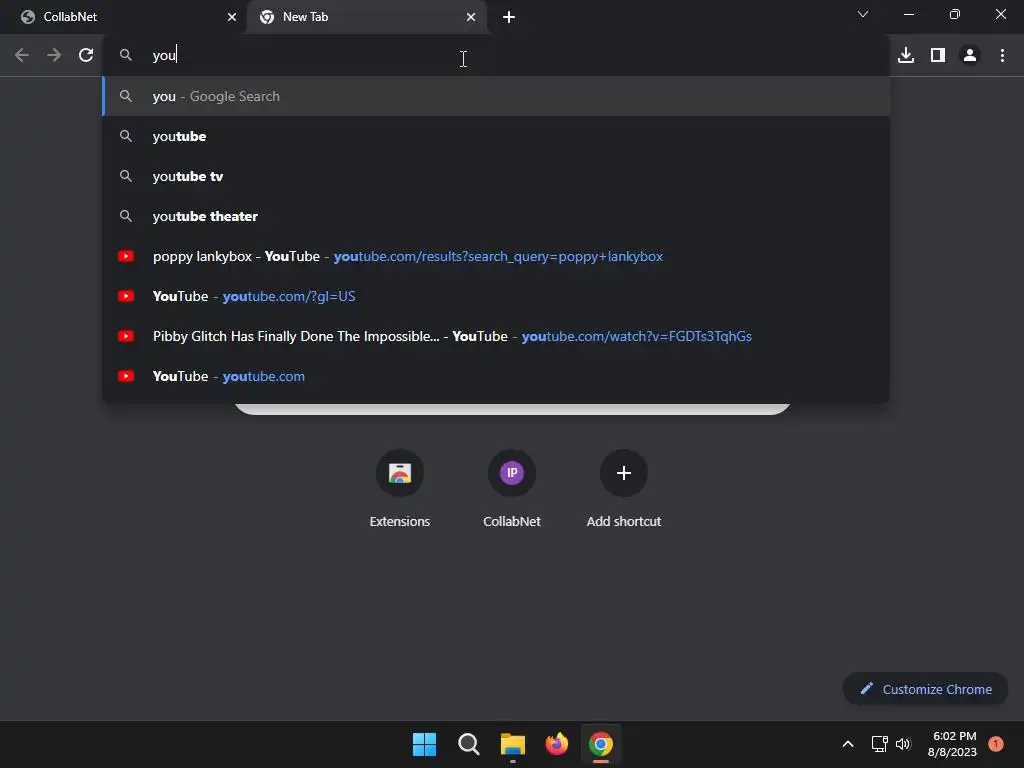
Task: Click the Add shortcut plus tile
Action: (x=624, y=488)
